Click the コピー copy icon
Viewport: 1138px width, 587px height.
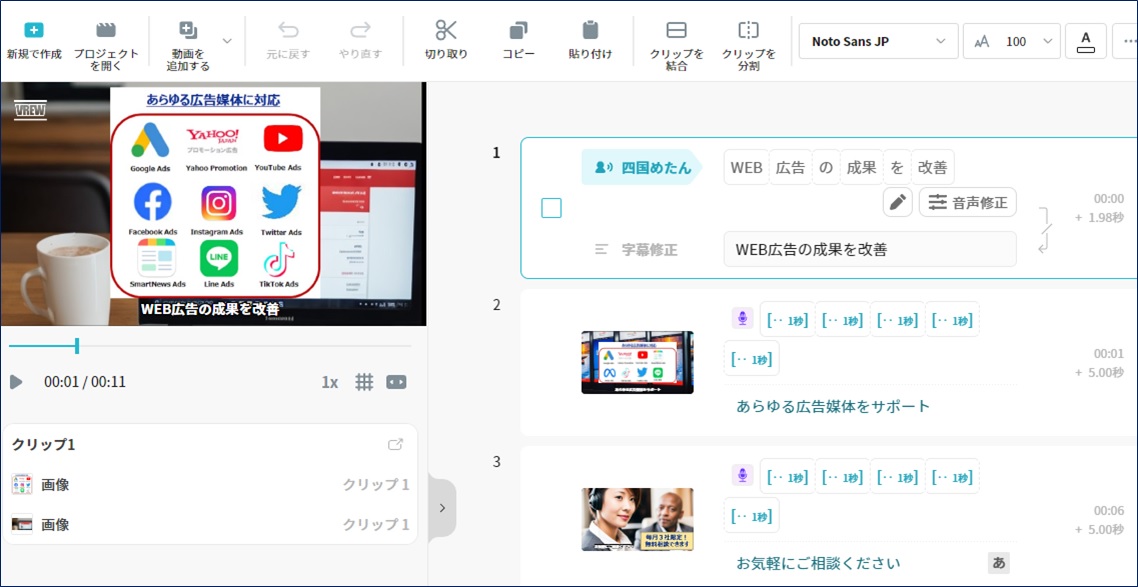coord(518,31)
